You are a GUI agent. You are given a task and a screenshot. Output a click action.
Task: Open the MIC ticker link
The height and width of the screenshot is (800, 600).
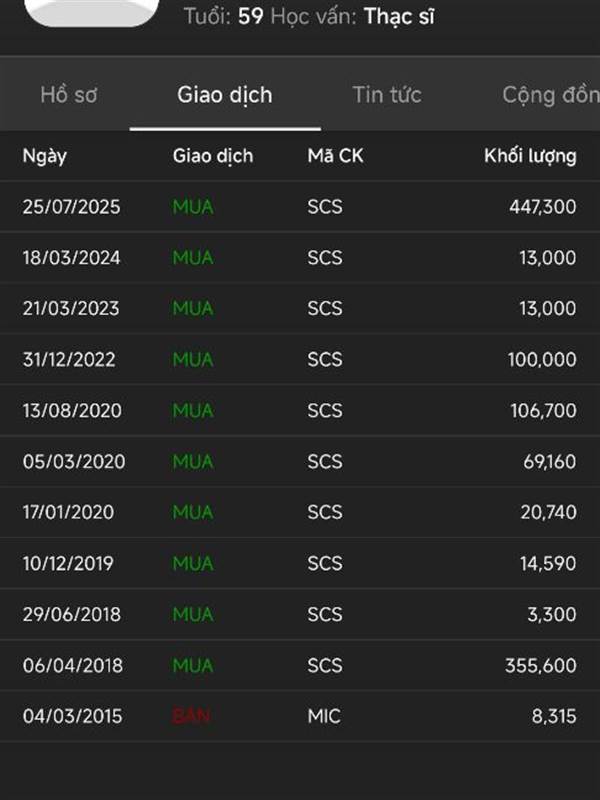324,716
